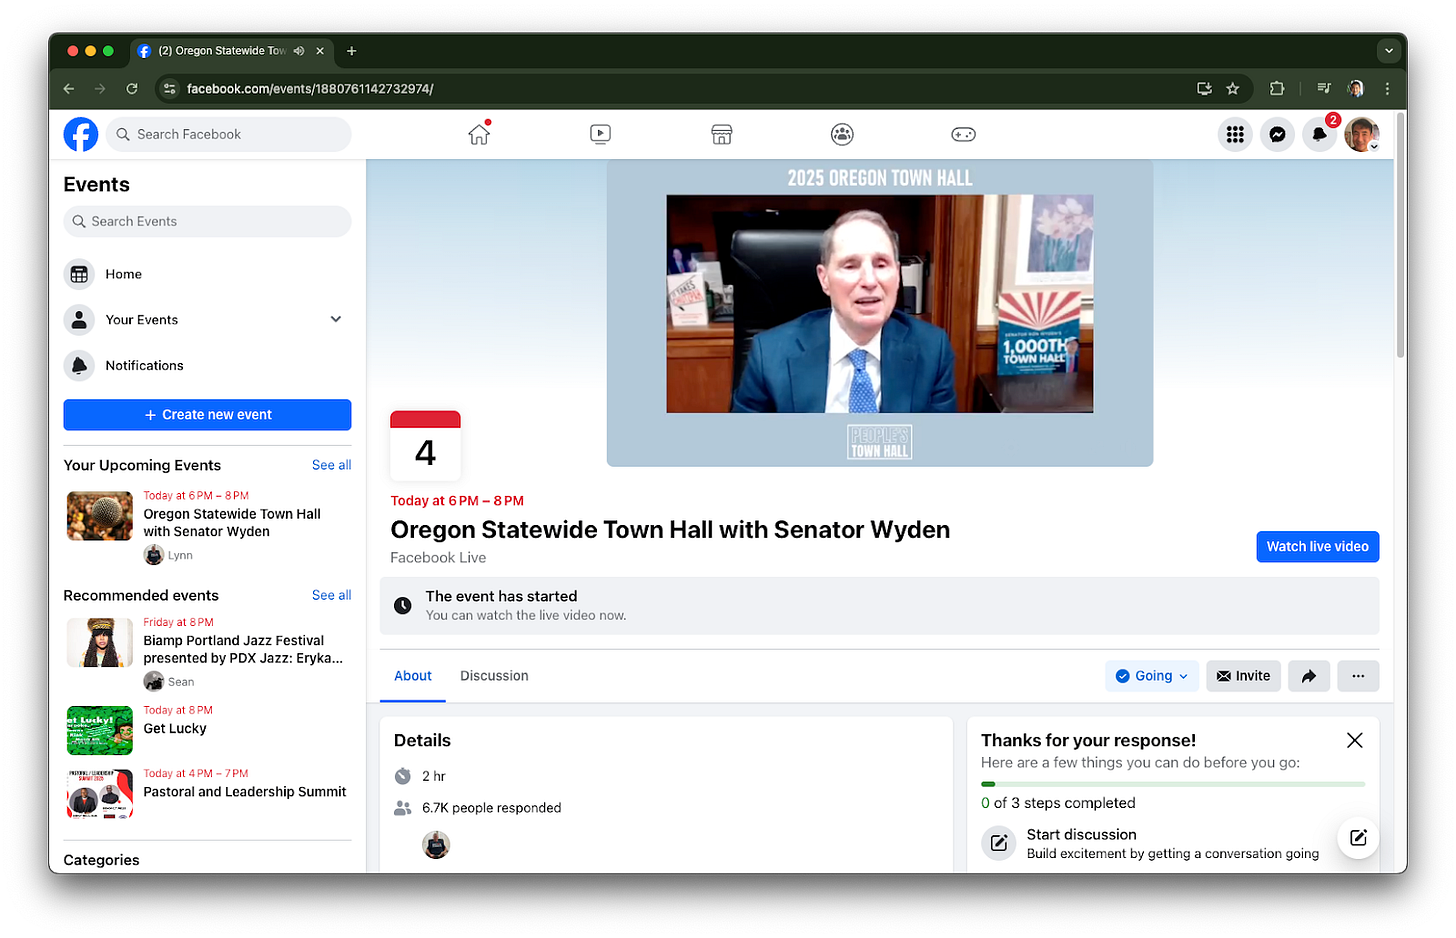Click the responder avatar under people responded
This screenshot has width=1456, height=938.
pyautogui.click(x=436, y=845)
